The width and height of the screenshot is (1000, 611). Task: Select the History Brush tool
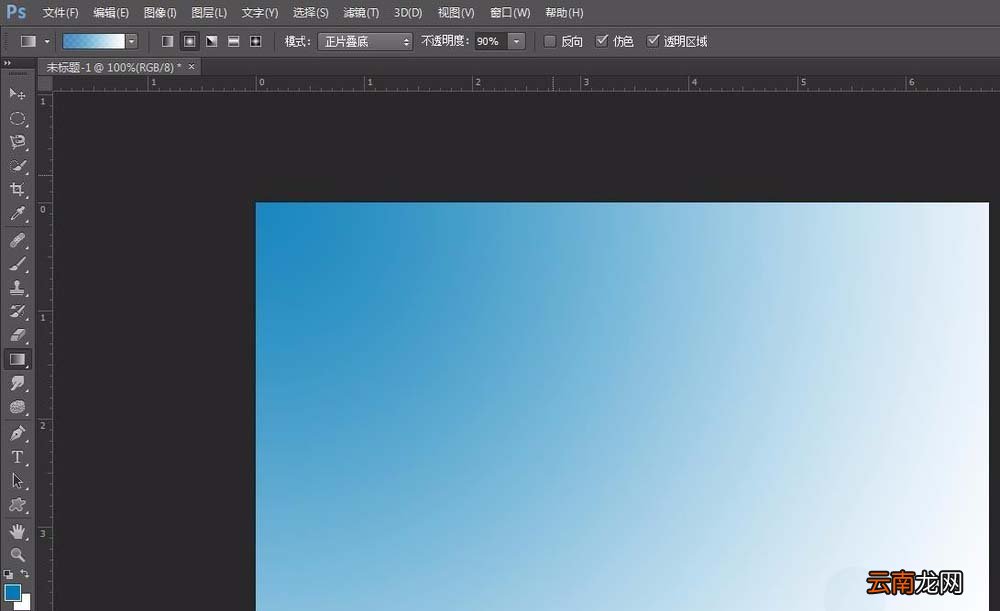coord(17,311)
